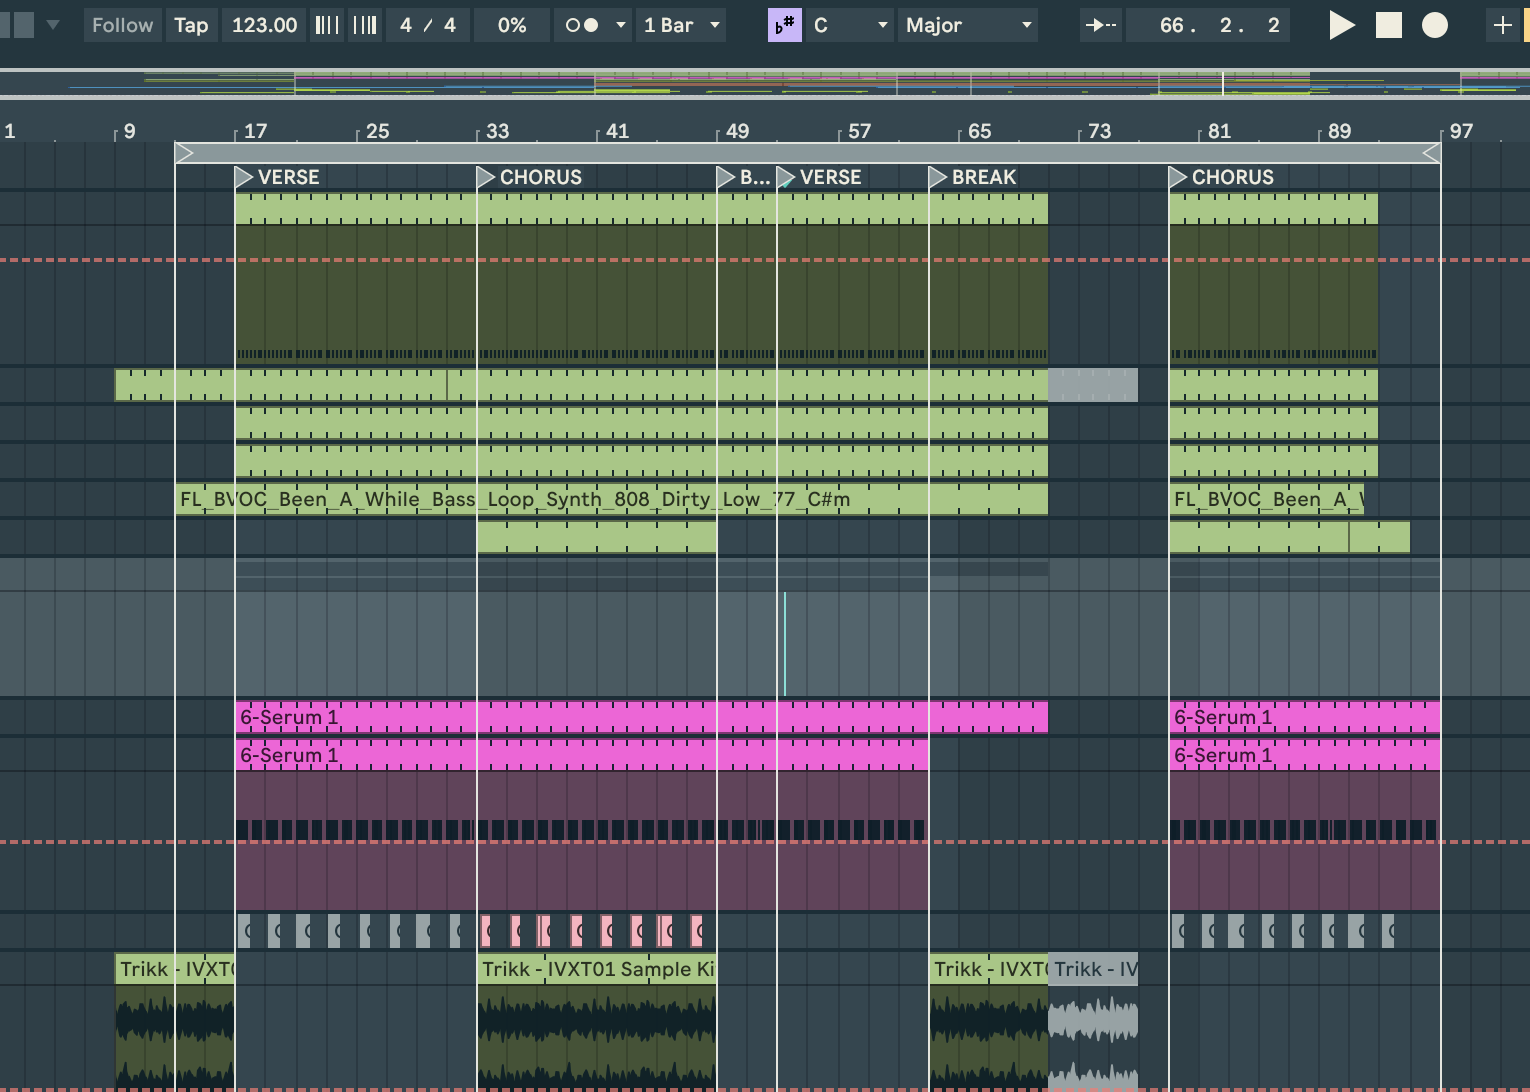Select the Trikk - IVXT clip at bar 9
1530x1092 pixels.
(175, 969)
